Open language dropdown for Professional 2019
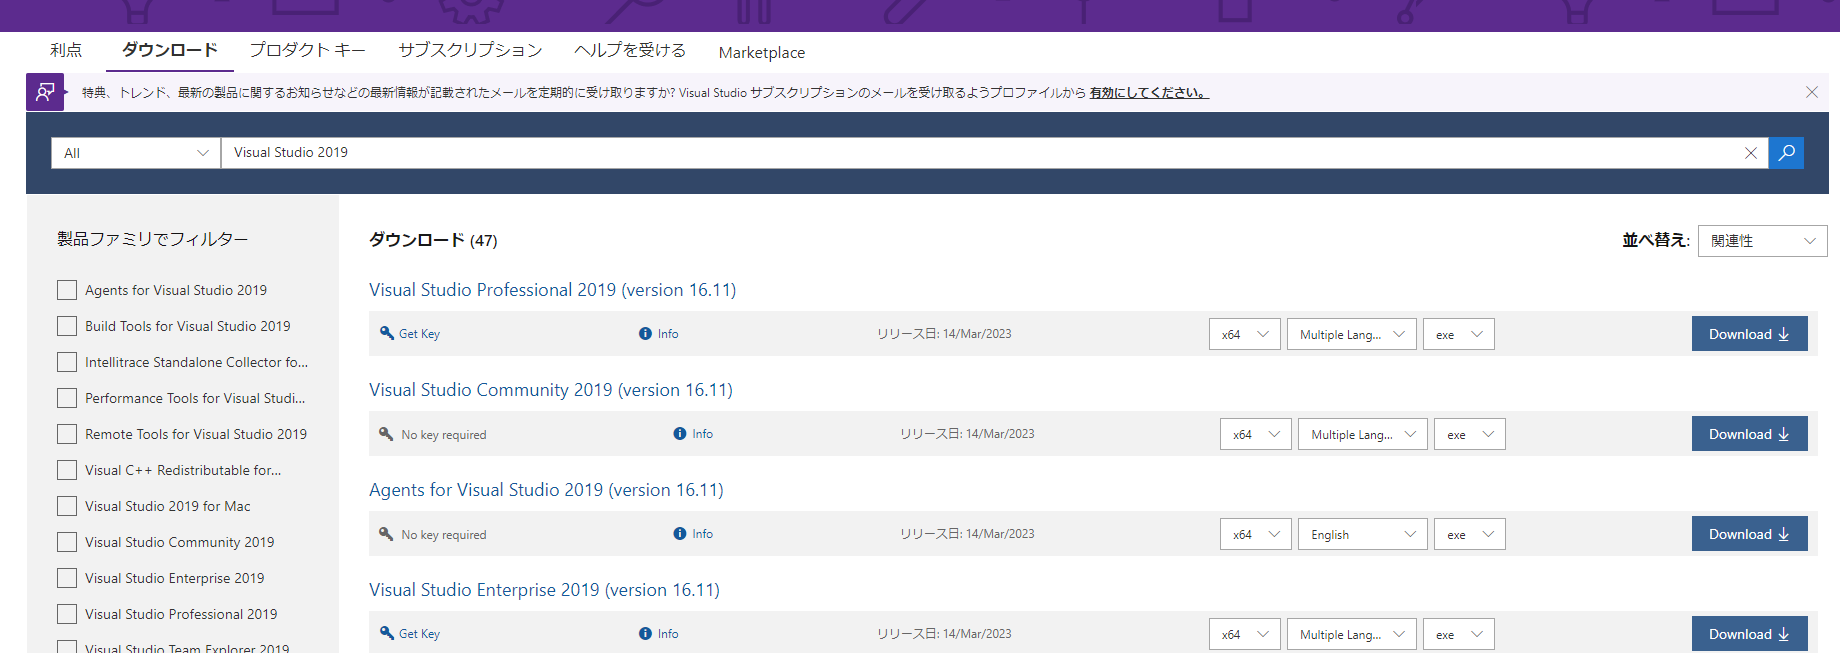Screen dimensions: 1840x653 tap(1351, 334)
